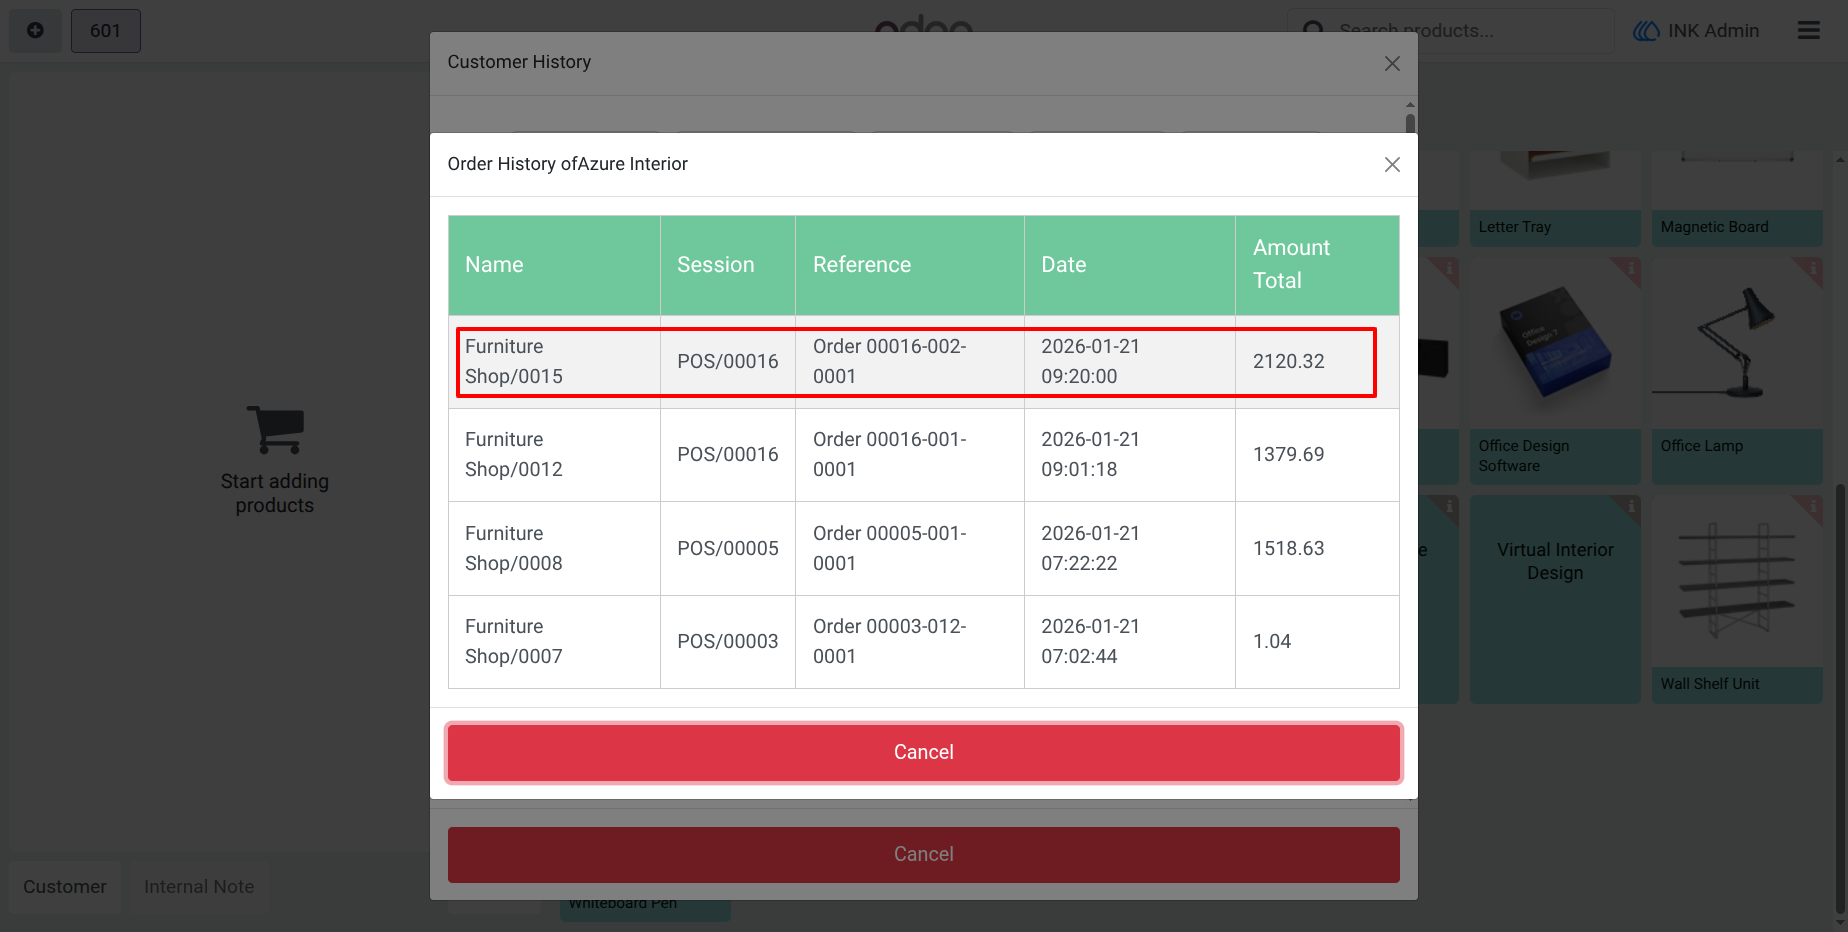Open info icon on Office Design Software

coord(1630,268)
